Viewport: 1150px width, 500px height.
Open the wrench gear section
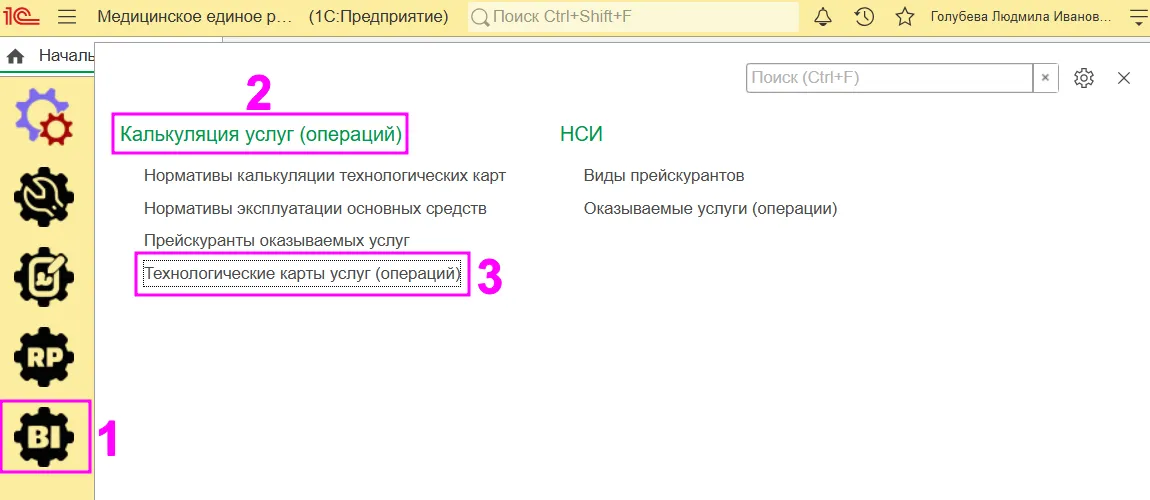click(45, 198)
